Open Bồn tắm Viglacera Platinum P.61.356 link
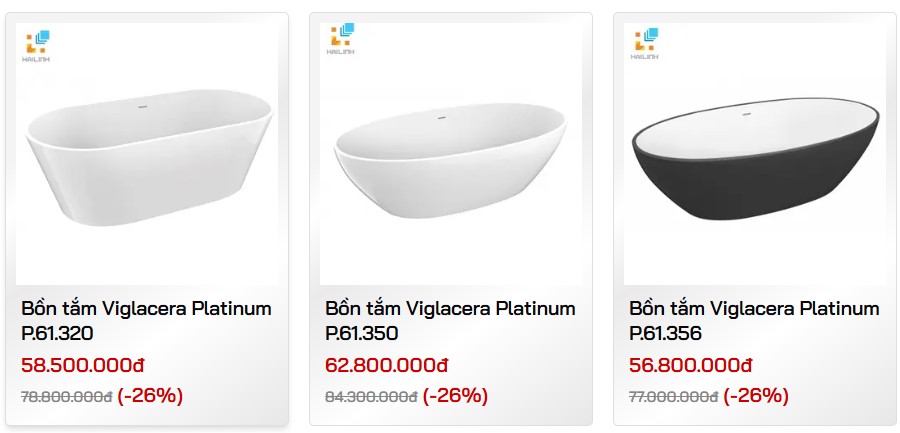Viewport: 900px width, 433px height. click(754, 320)
